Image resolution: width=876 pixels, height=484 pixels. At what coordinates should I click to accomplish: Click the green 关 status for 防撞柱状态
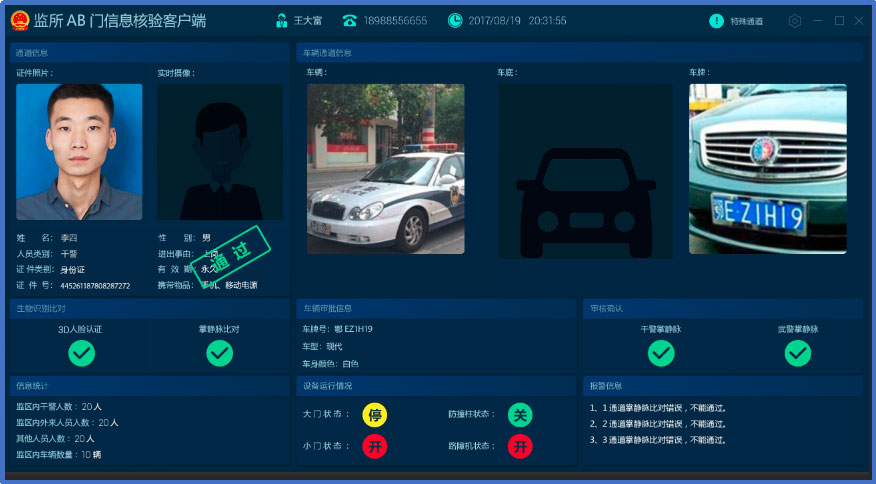pyautogui.click(x=520, y=415)
